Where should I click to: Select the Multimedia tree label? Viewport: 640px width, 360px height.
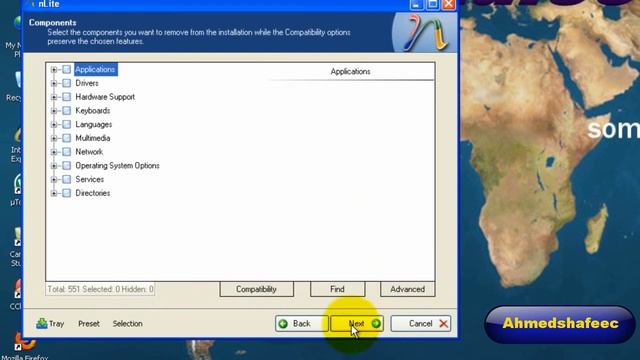point(93,138)
